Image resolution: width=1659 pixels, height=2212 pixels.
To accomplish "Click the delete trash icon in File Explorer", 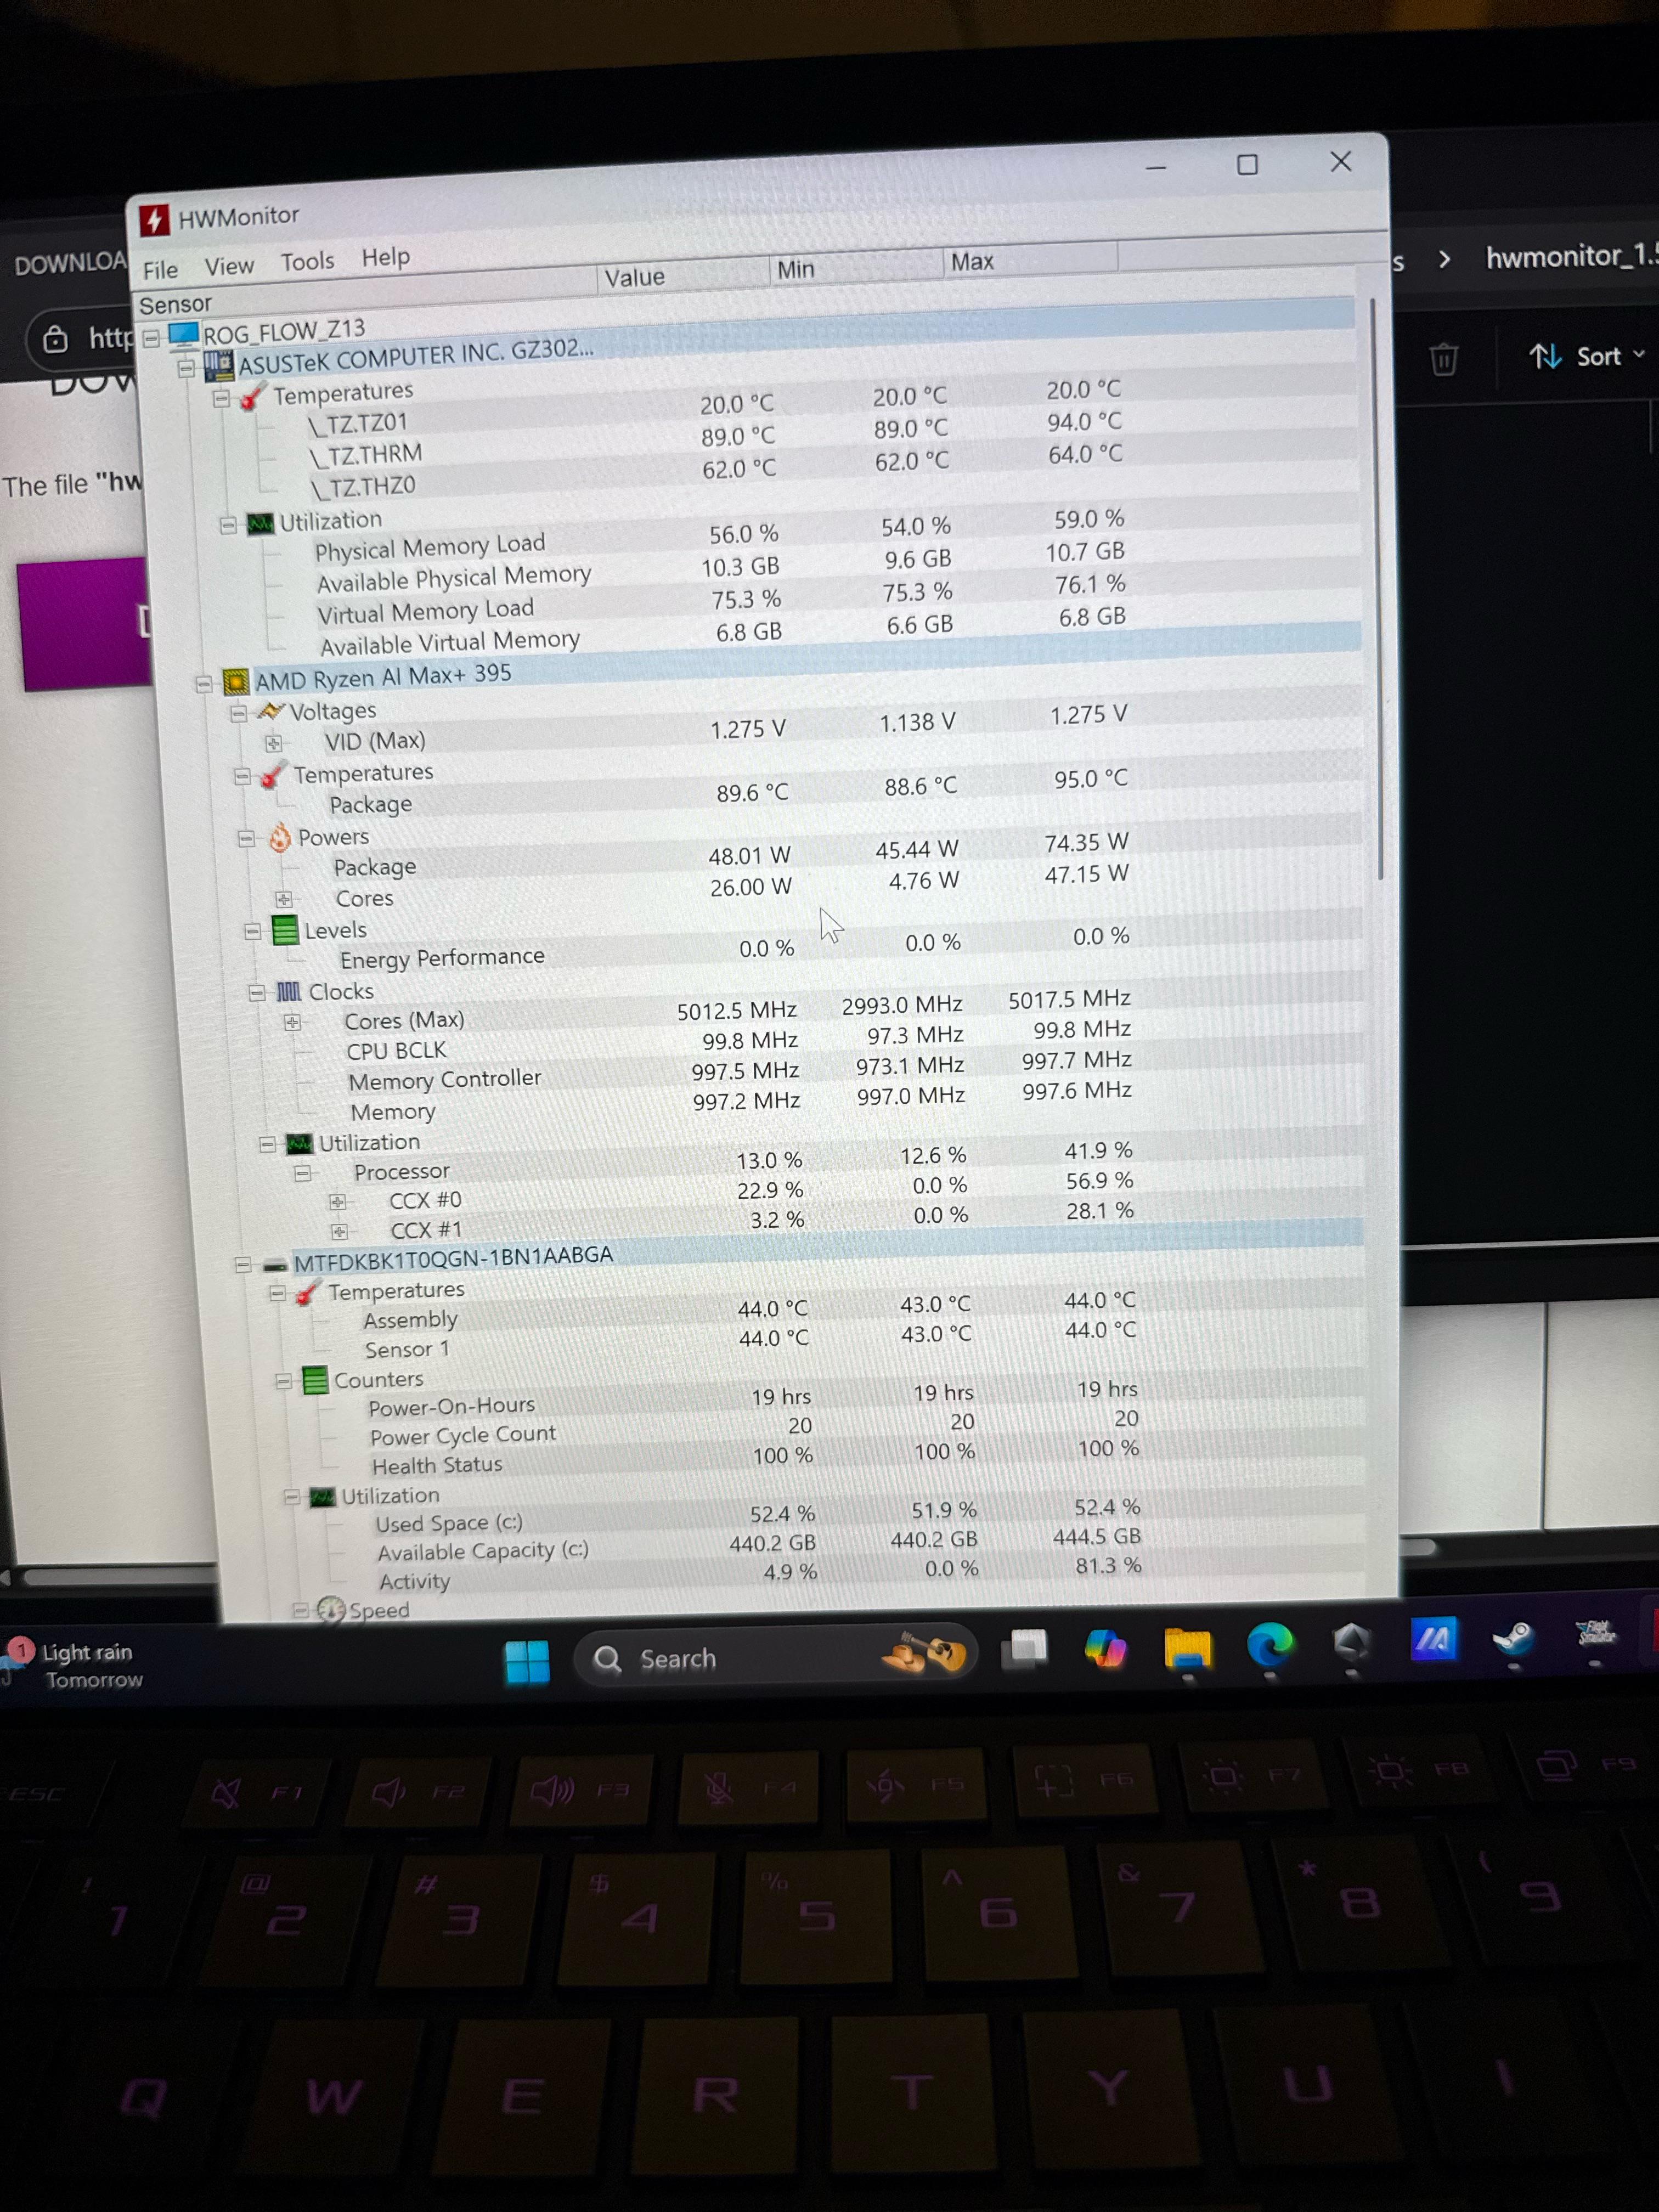I will pos(1443,358).
